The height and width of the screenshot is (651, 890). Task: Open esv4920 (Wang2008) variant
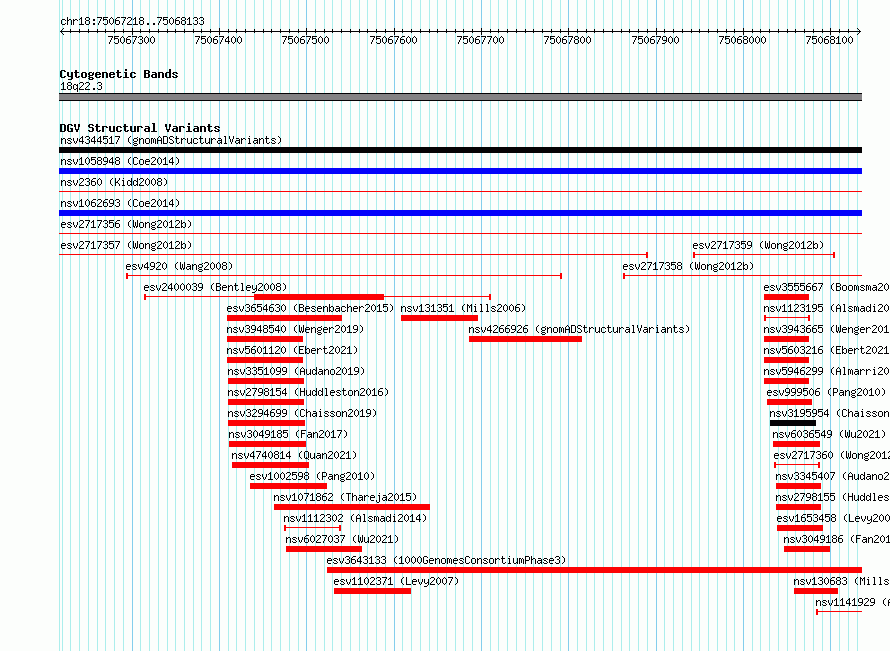179,266
